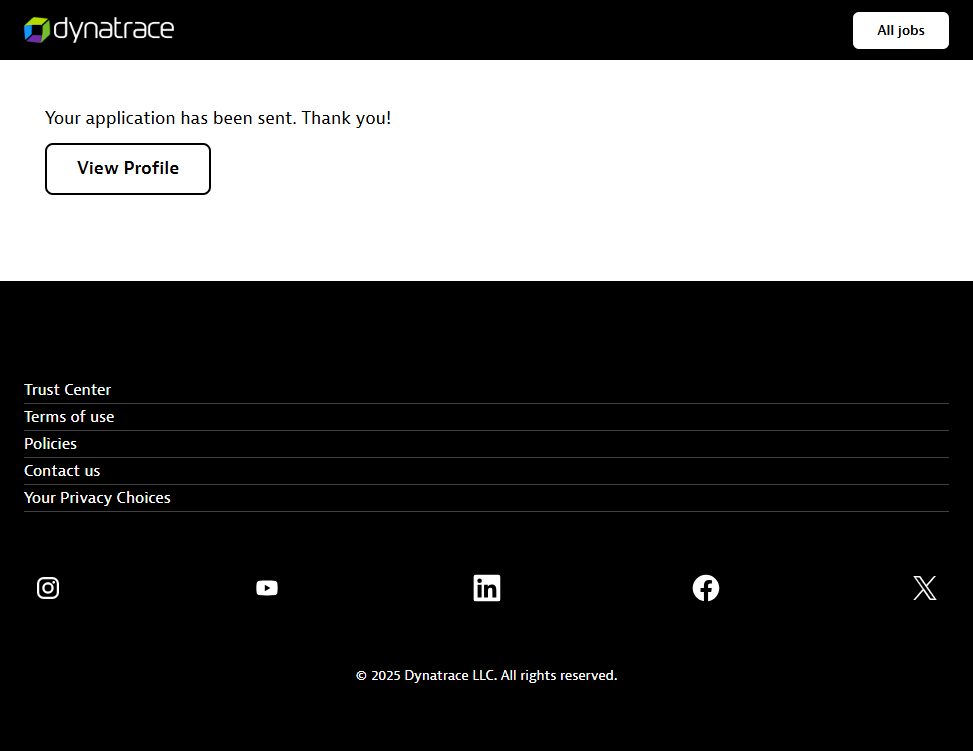Open the Instagram social media icon
973x751 pixels.
coord(48,588)
